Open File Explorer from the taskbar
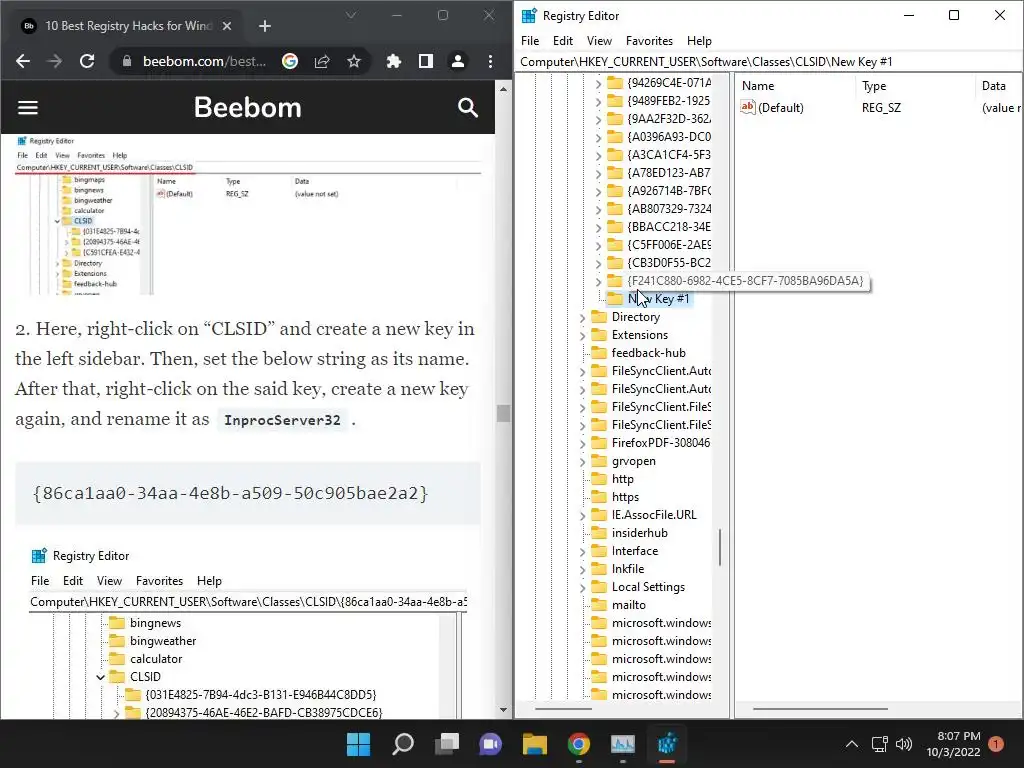 pyautogui.click(x=534, y=744)
